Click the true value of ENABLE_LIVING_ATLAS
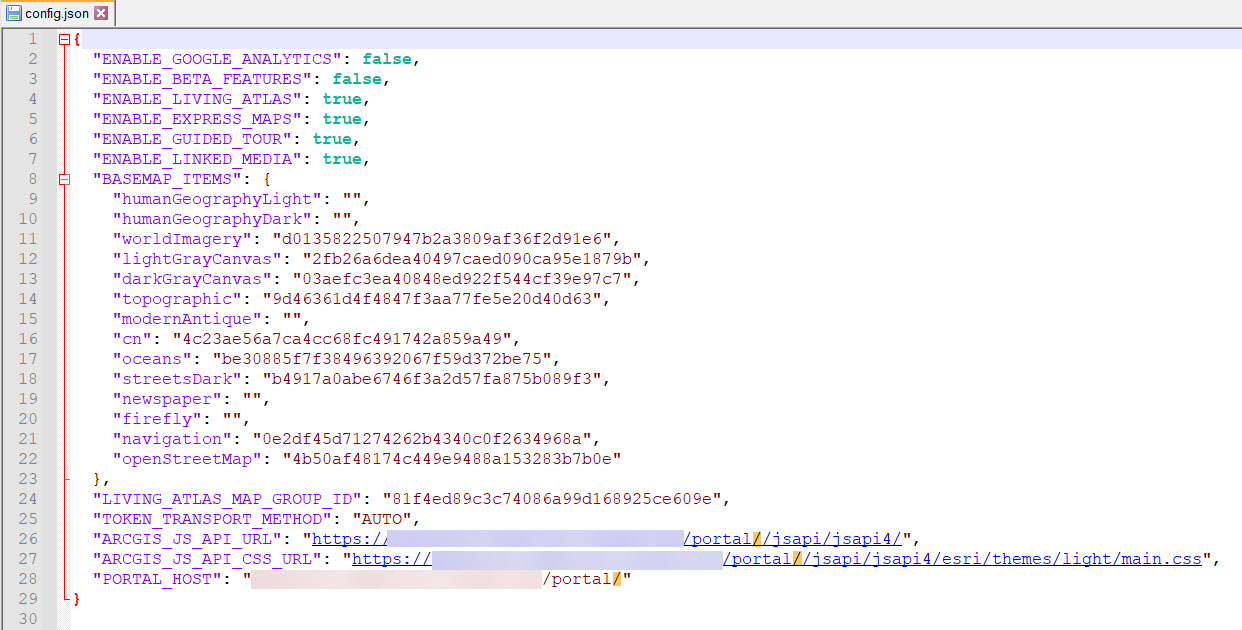This screenshot has height=630, width=1242. pos(342,98)
